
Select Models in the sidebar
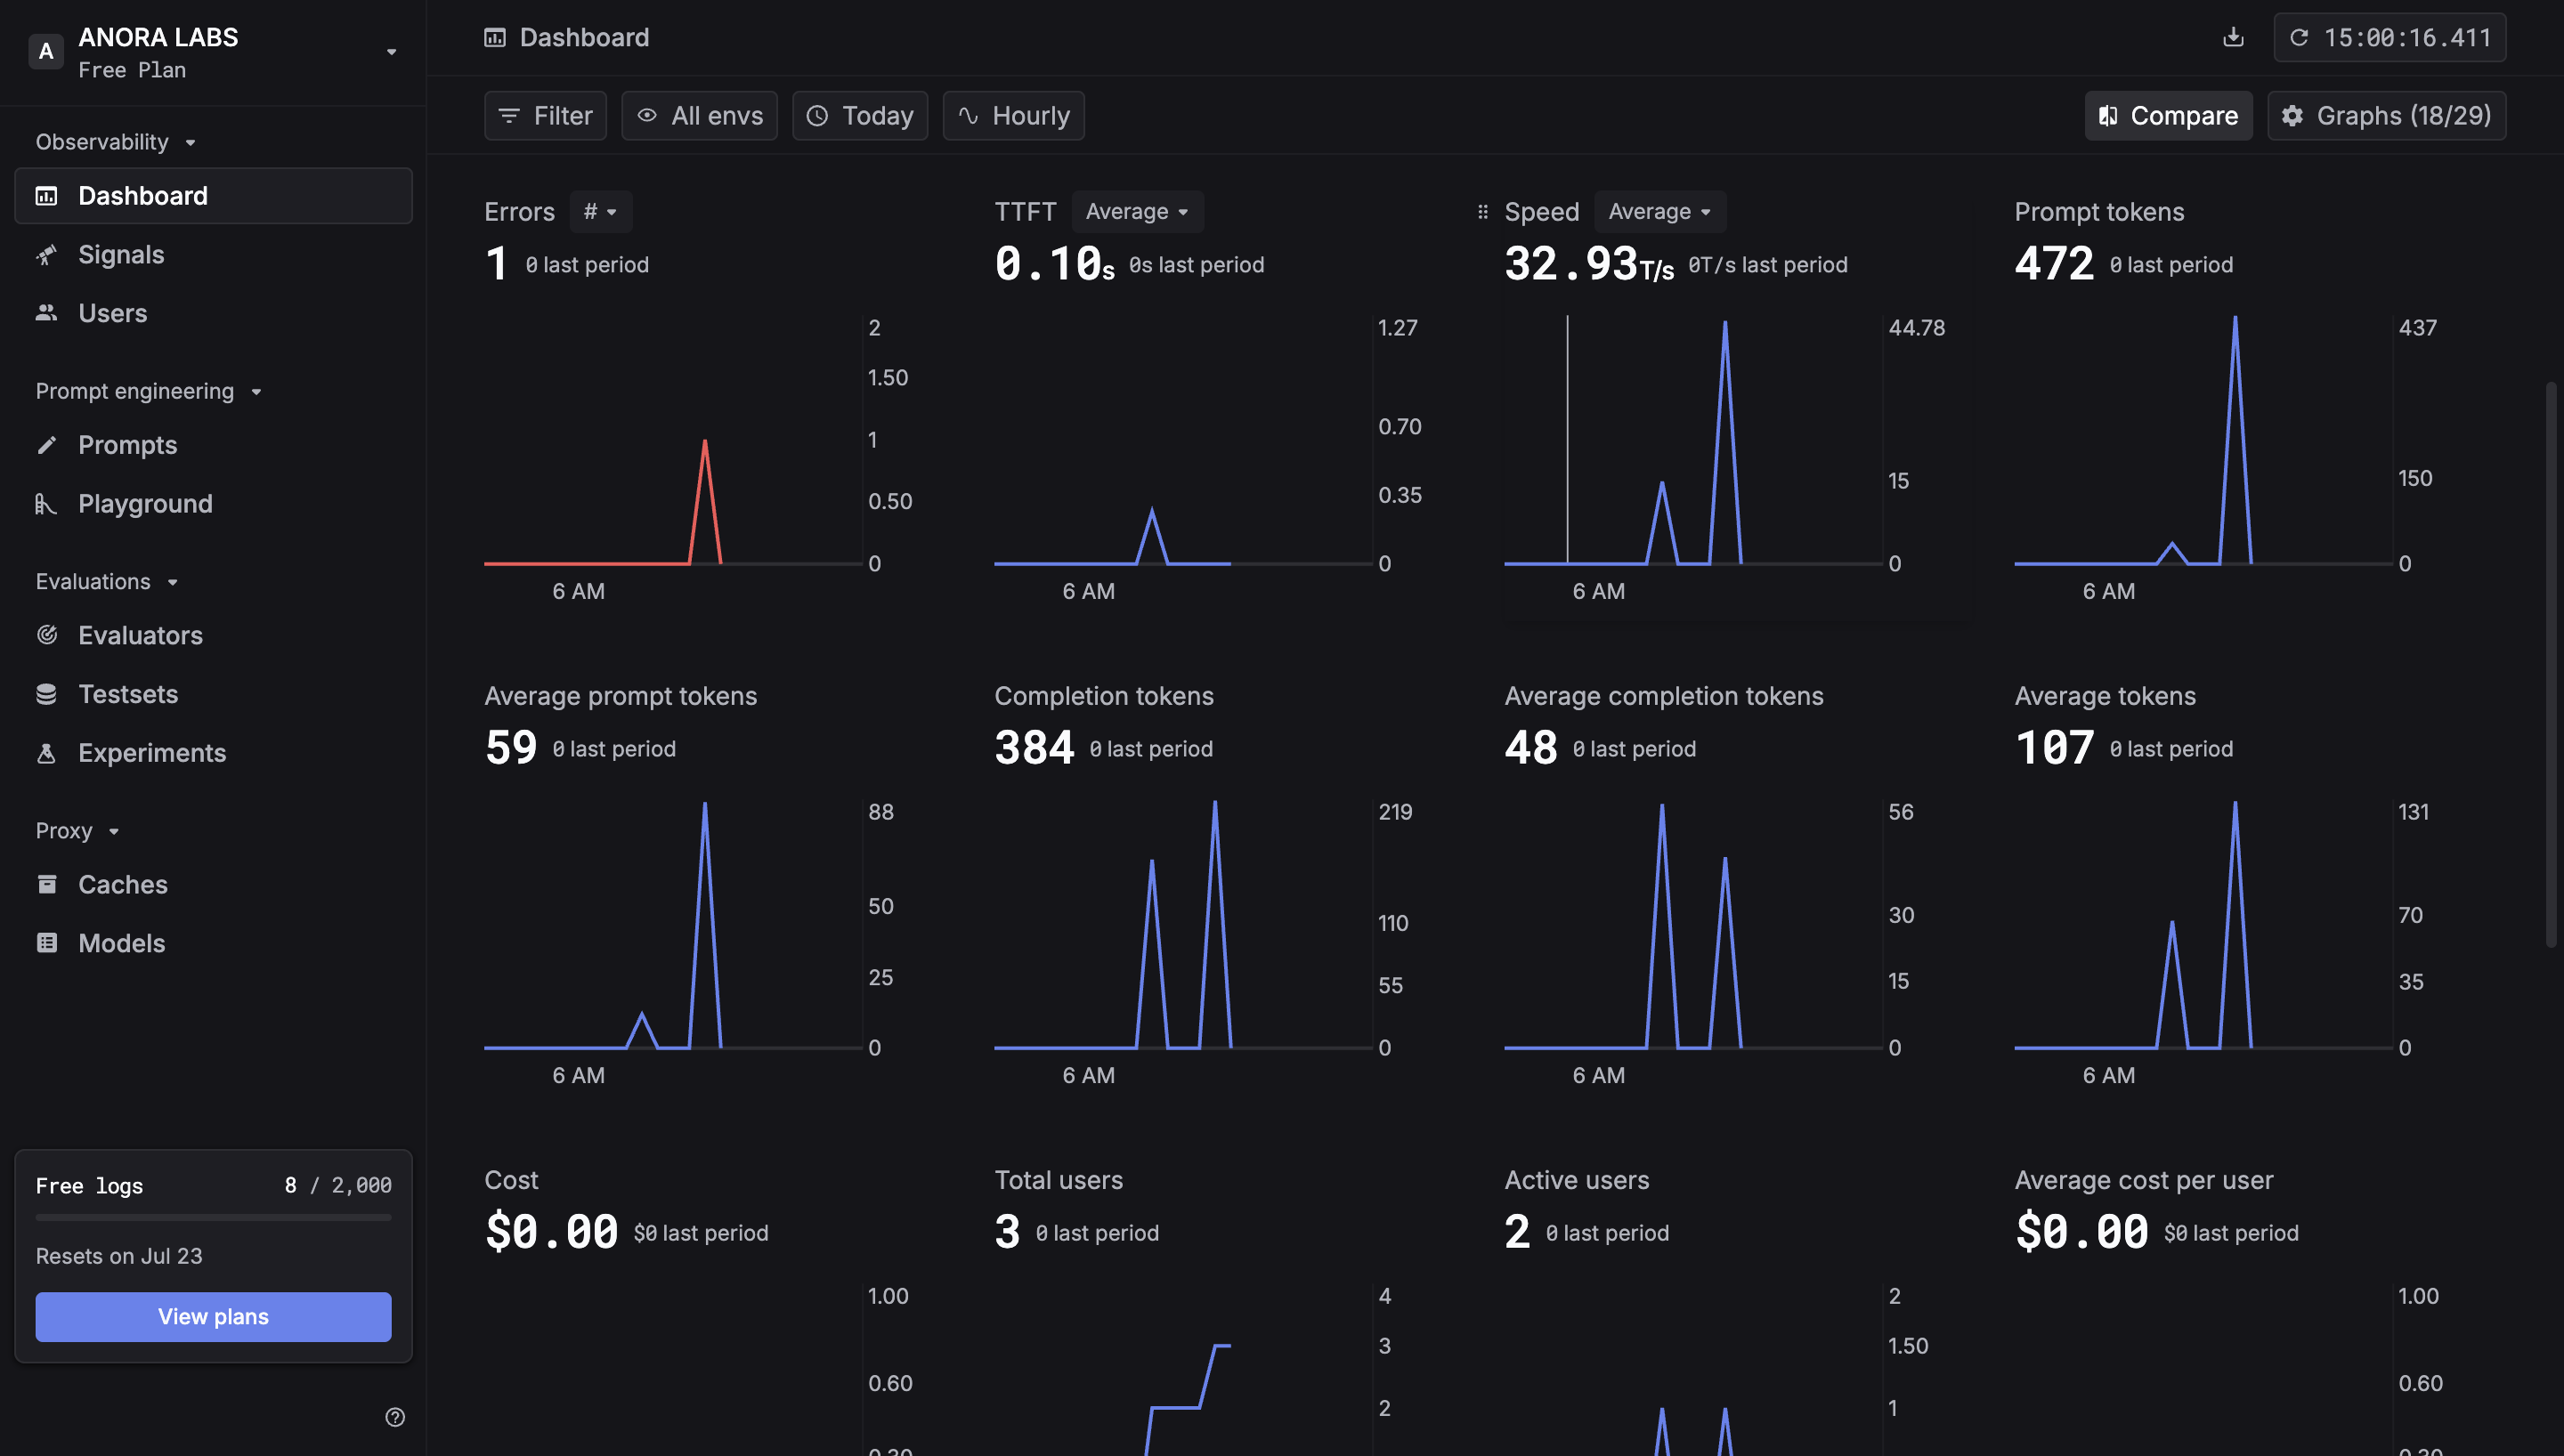121,943
